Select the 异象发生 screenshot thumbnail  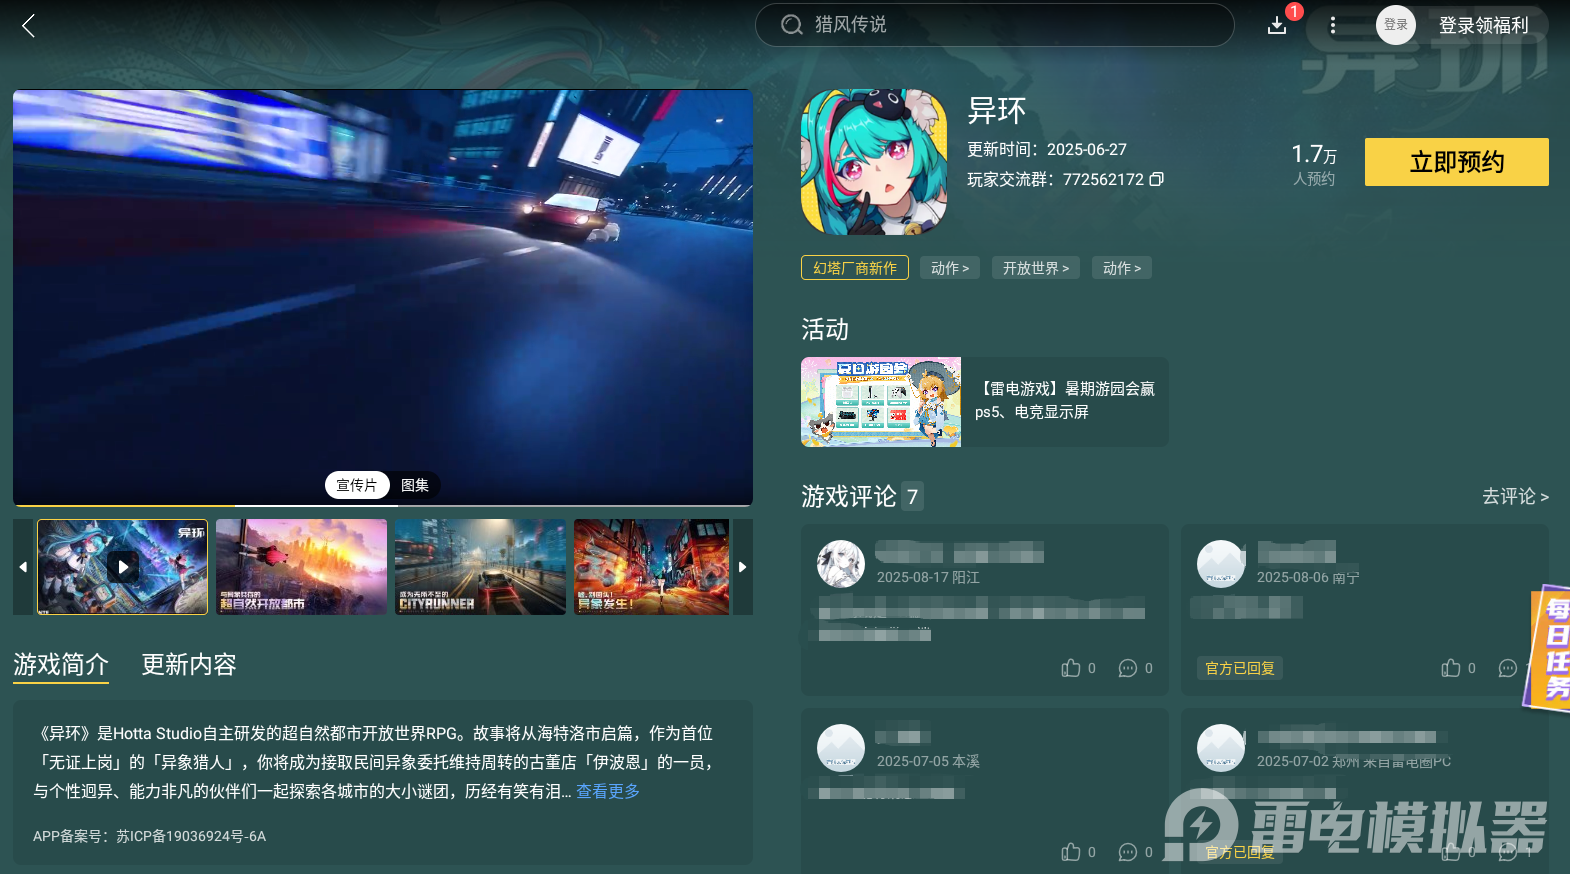[652, 567]
